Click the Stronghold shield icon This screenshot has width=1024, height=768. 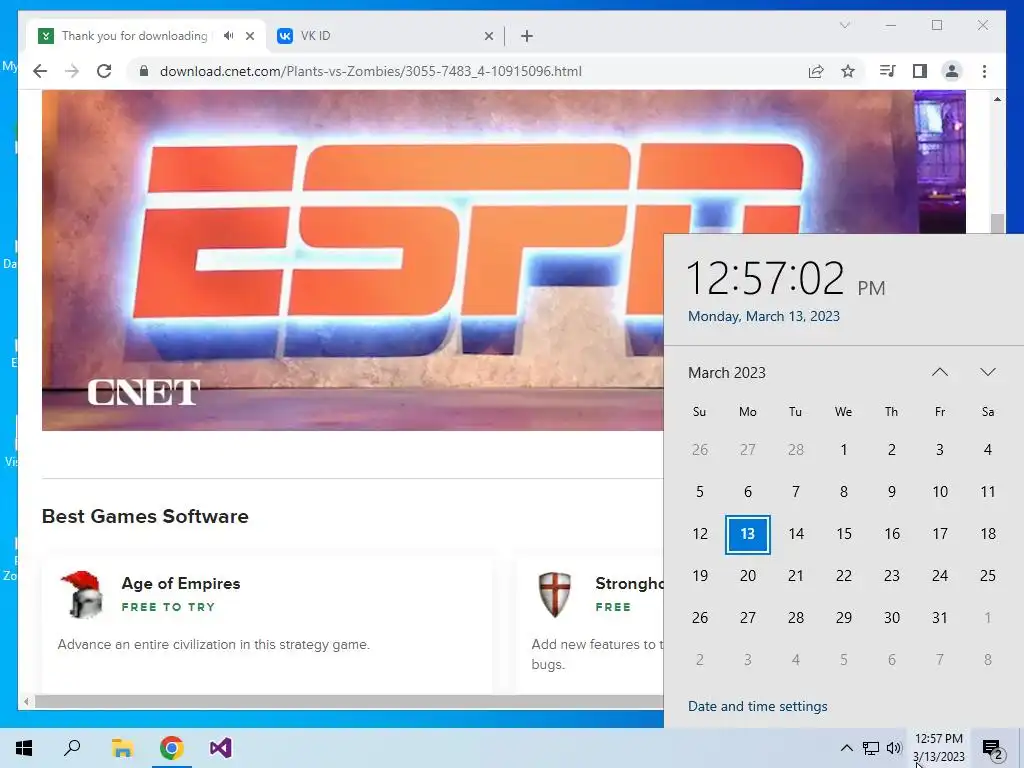554,594
